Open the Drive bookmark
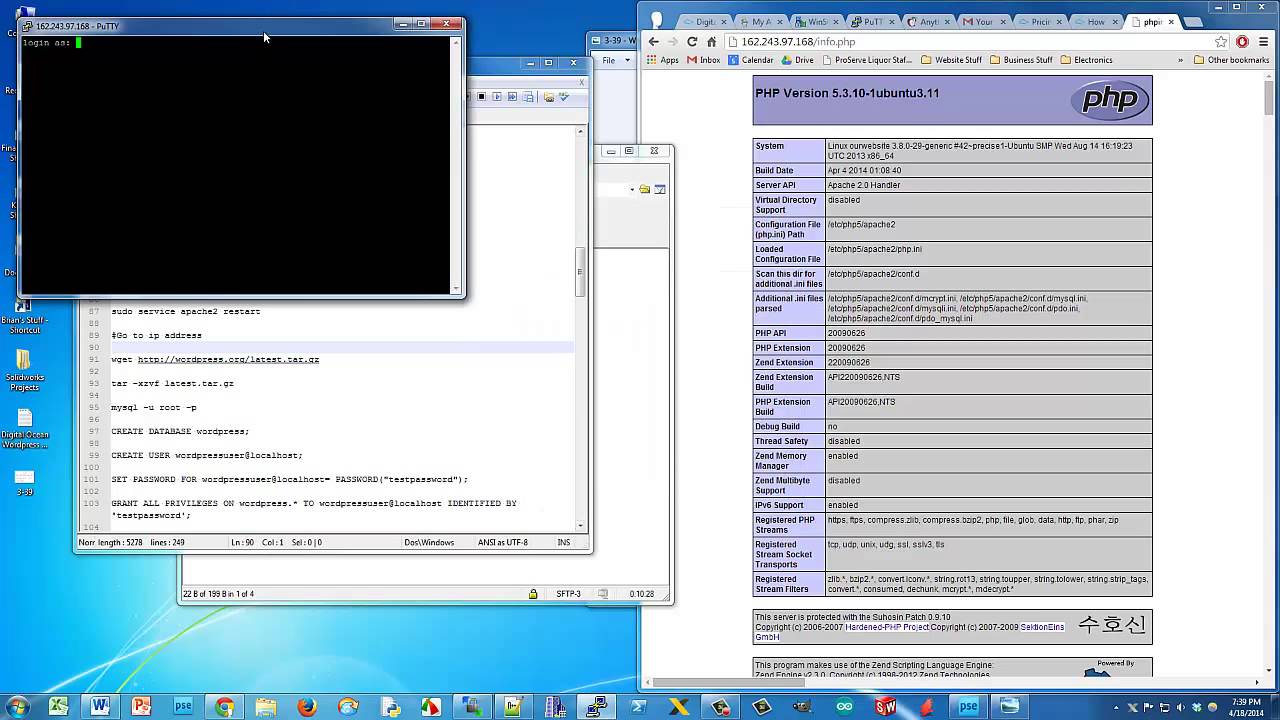1280x720 pixels. pyautogui.click(x=797, y=60)
